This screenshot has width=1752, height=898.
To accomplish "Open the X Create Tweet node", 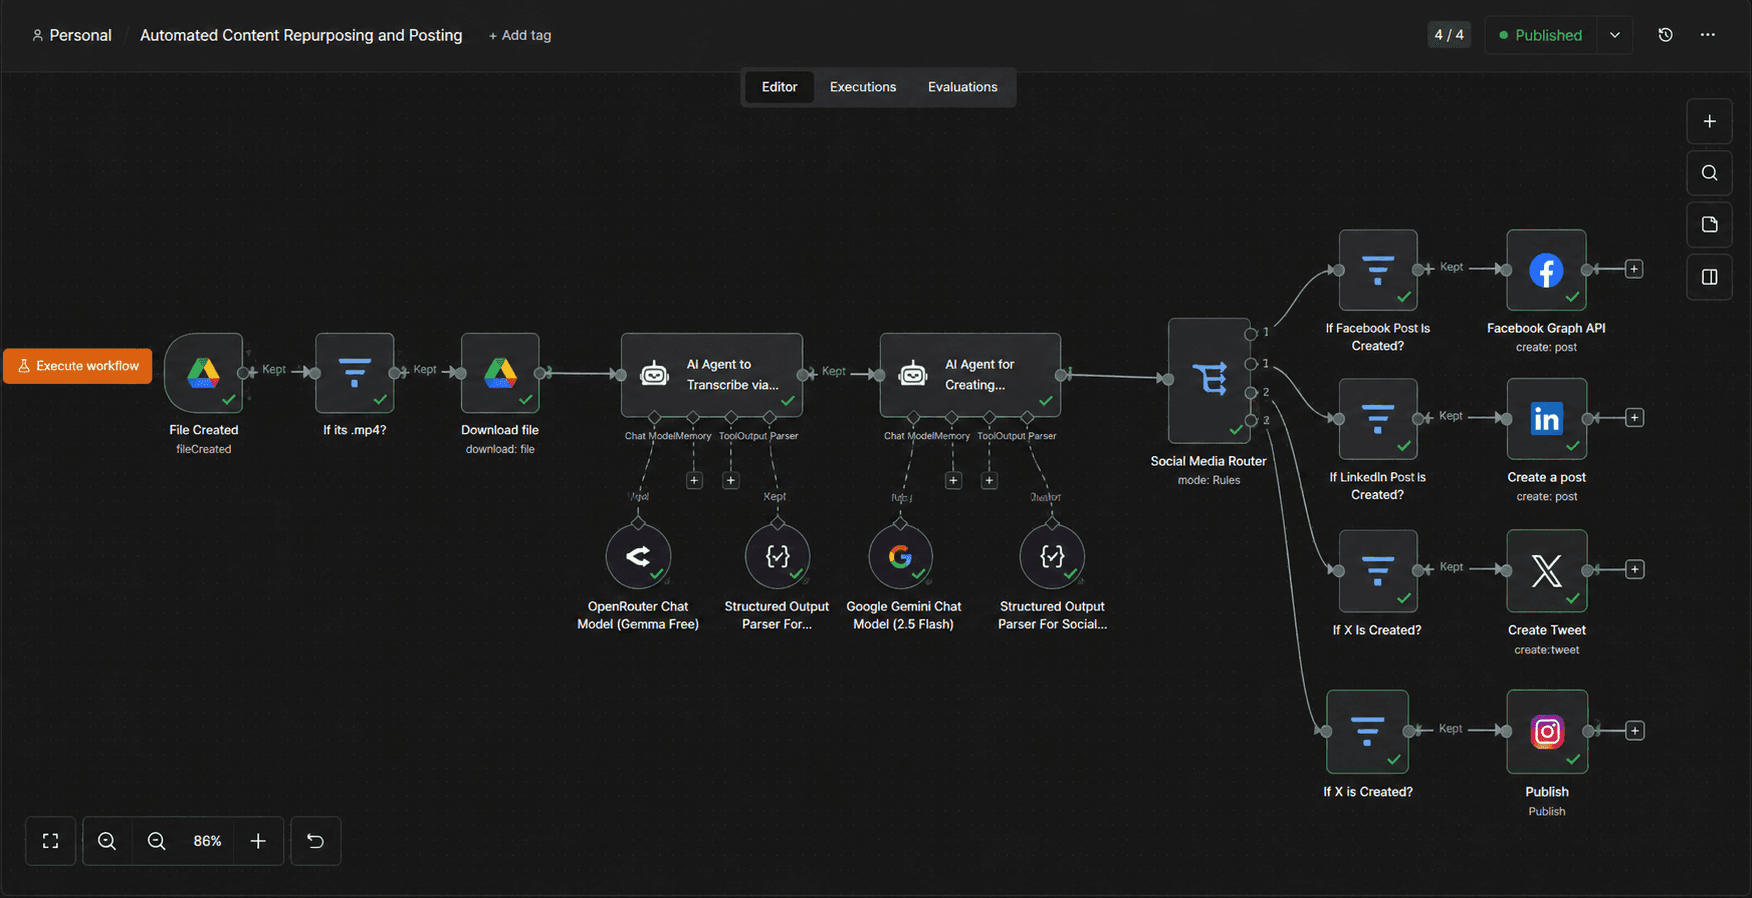I will pyautogui.click(x=1546, y=570).
